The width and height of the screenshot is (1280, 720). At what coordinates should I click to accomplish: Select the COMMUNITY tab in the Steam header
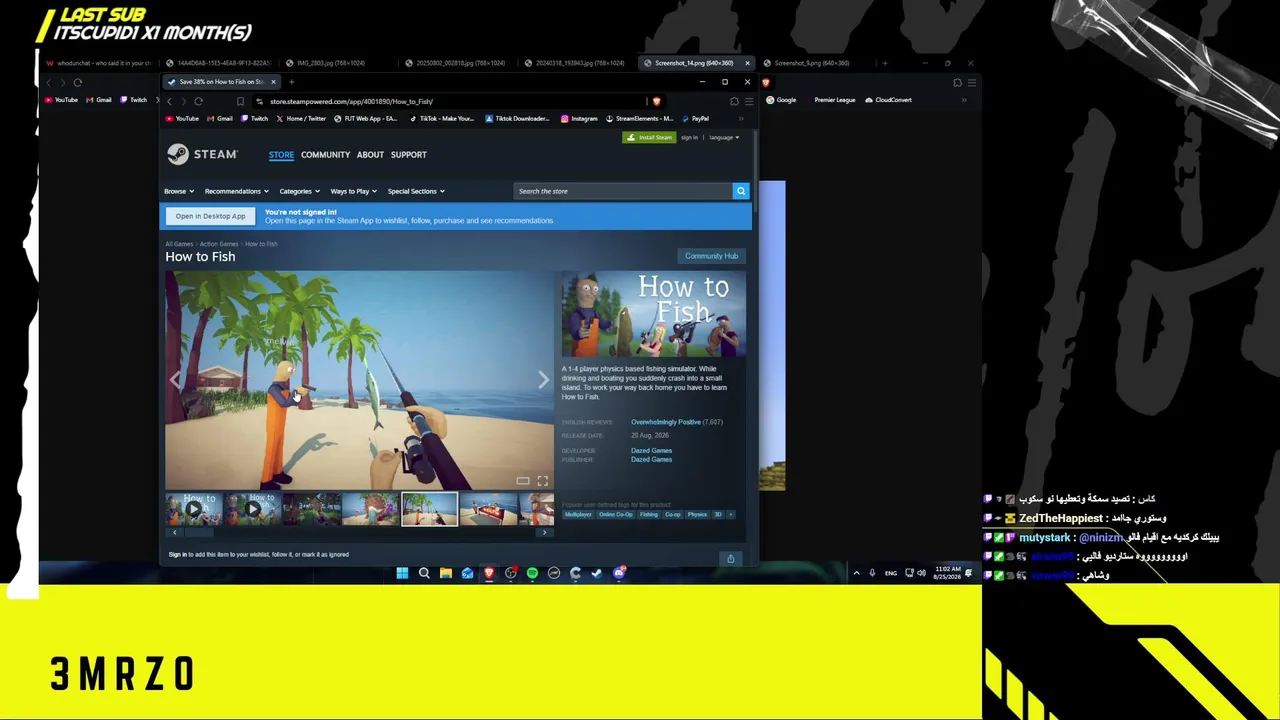(325, 155)
